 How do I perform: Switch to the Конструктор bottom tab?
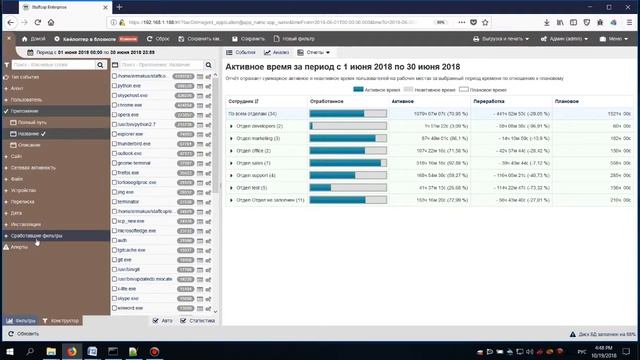(x=61, y=321)
